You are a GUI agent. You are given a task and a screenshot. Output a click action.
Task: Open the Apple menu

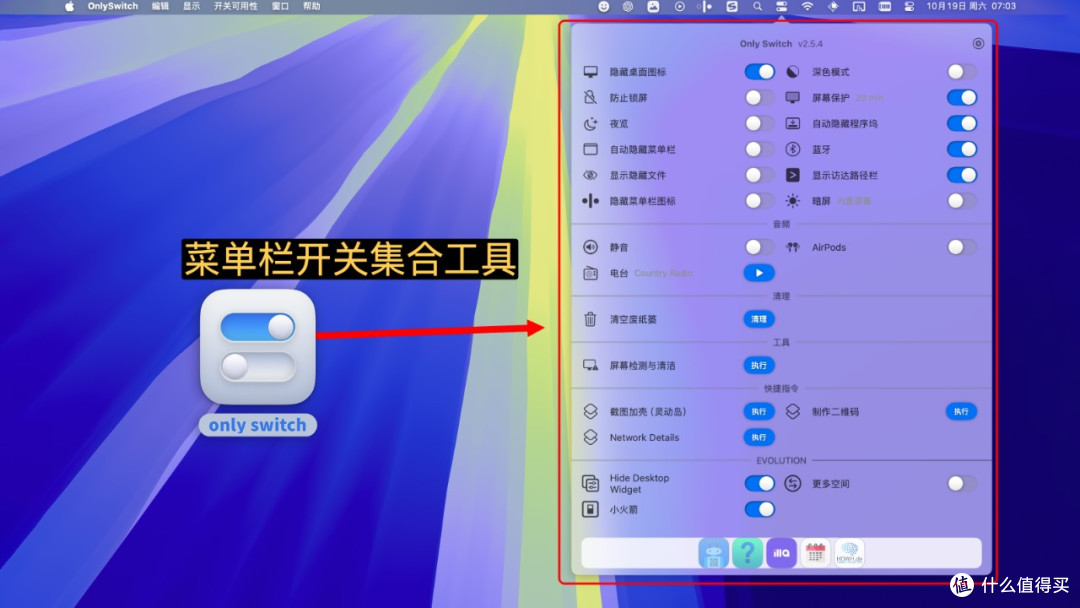point(69,6)
